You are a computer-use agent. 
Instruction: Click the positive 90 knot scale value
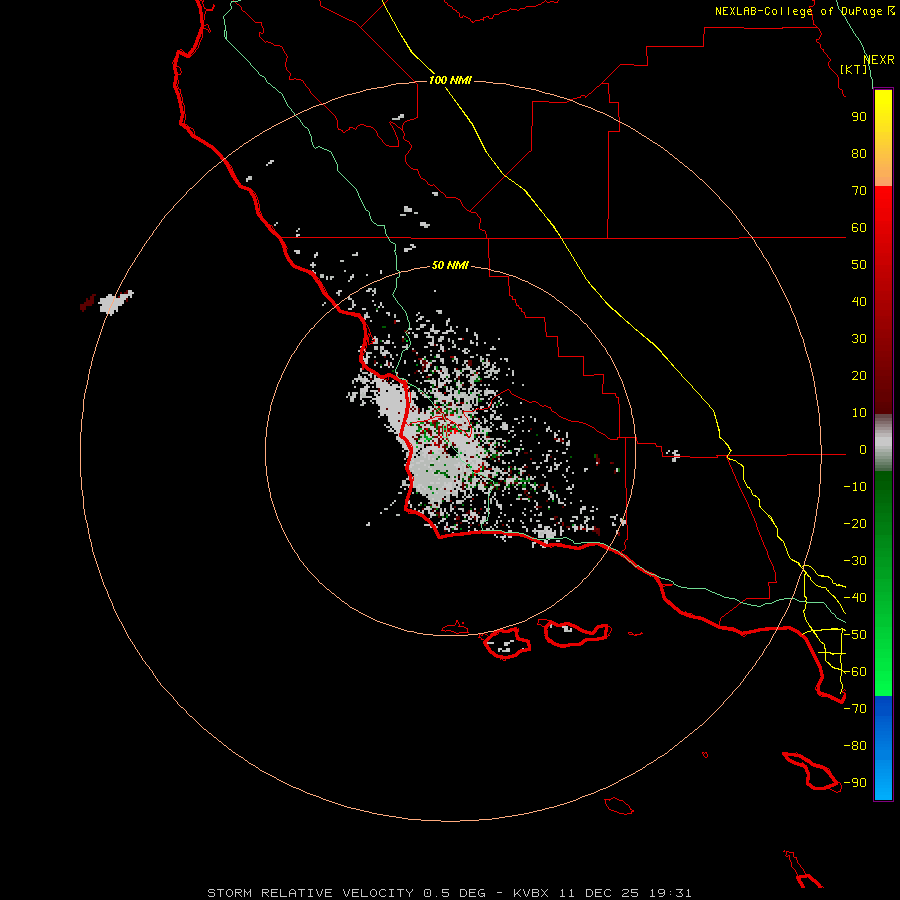tap(859, 117)
